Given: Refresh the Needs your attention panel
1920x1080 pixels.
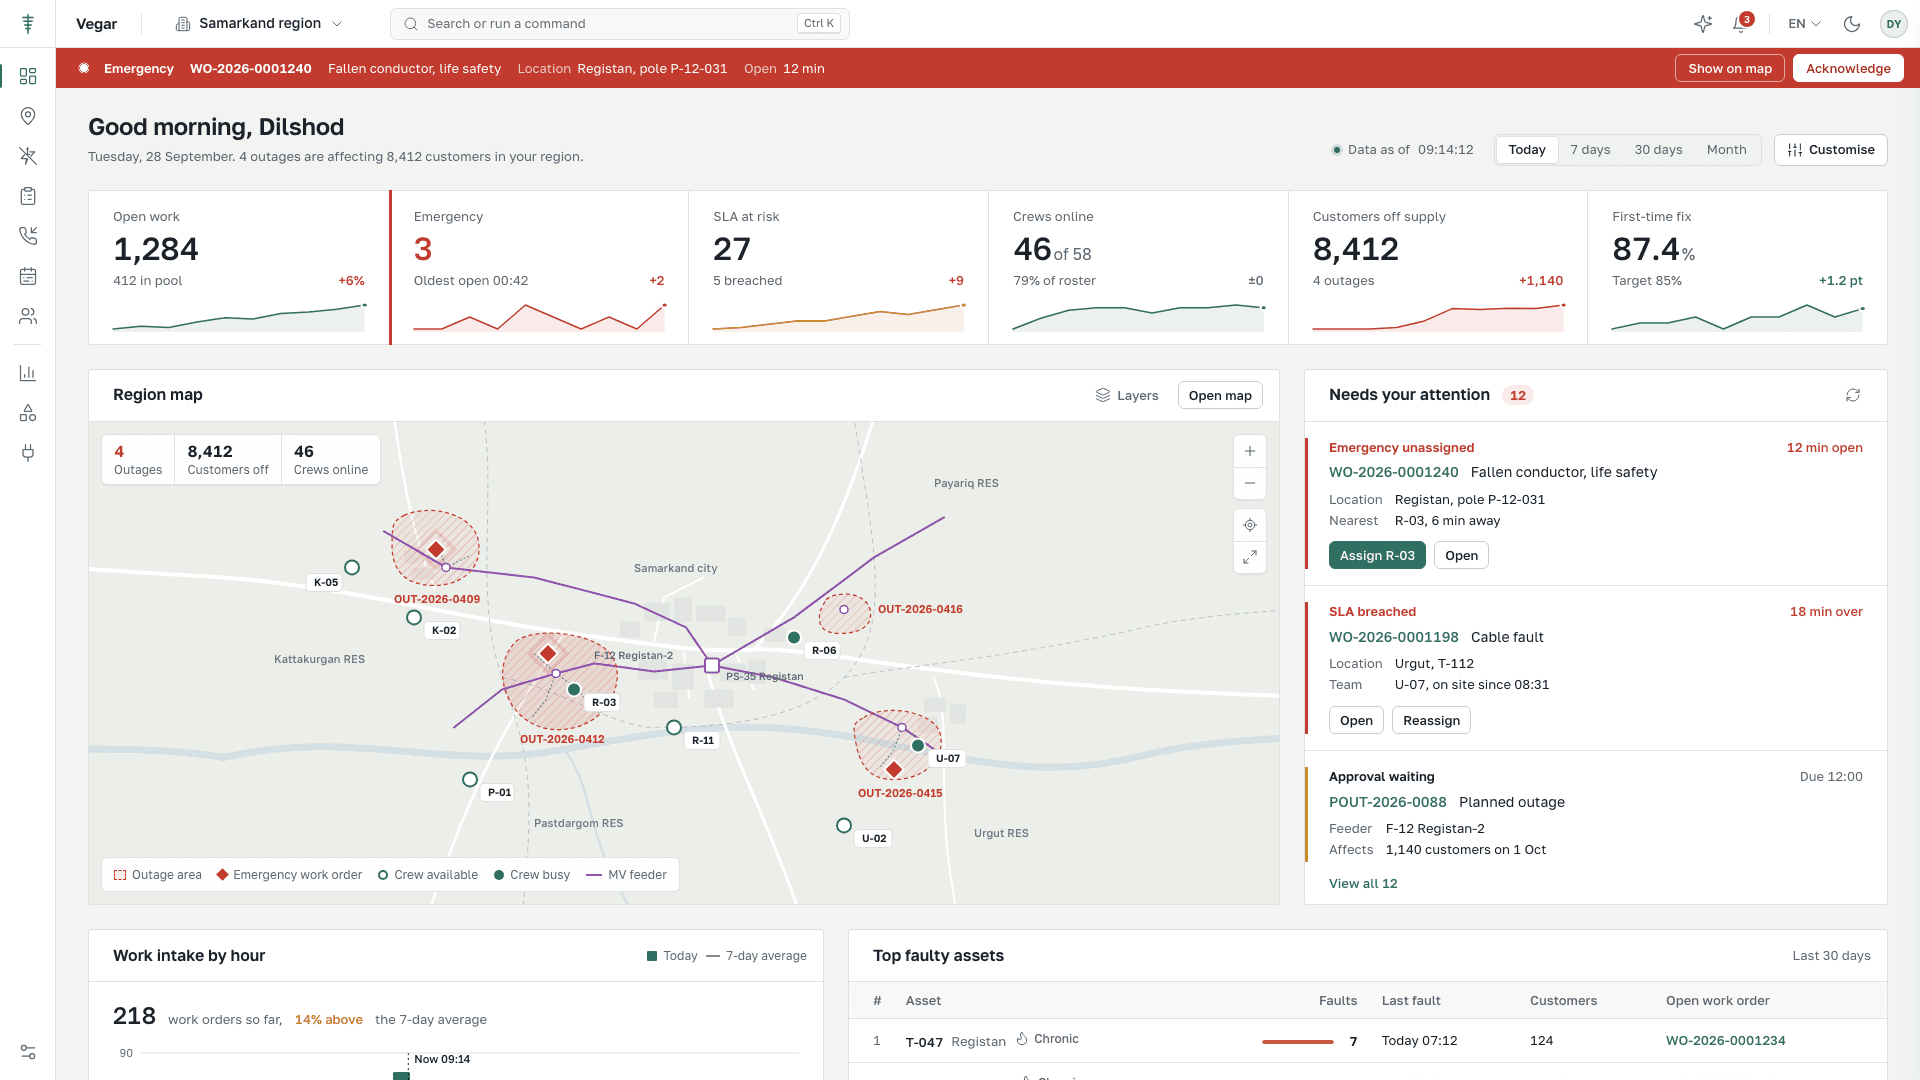Looking at the screenshot, I should (1853, 395).
